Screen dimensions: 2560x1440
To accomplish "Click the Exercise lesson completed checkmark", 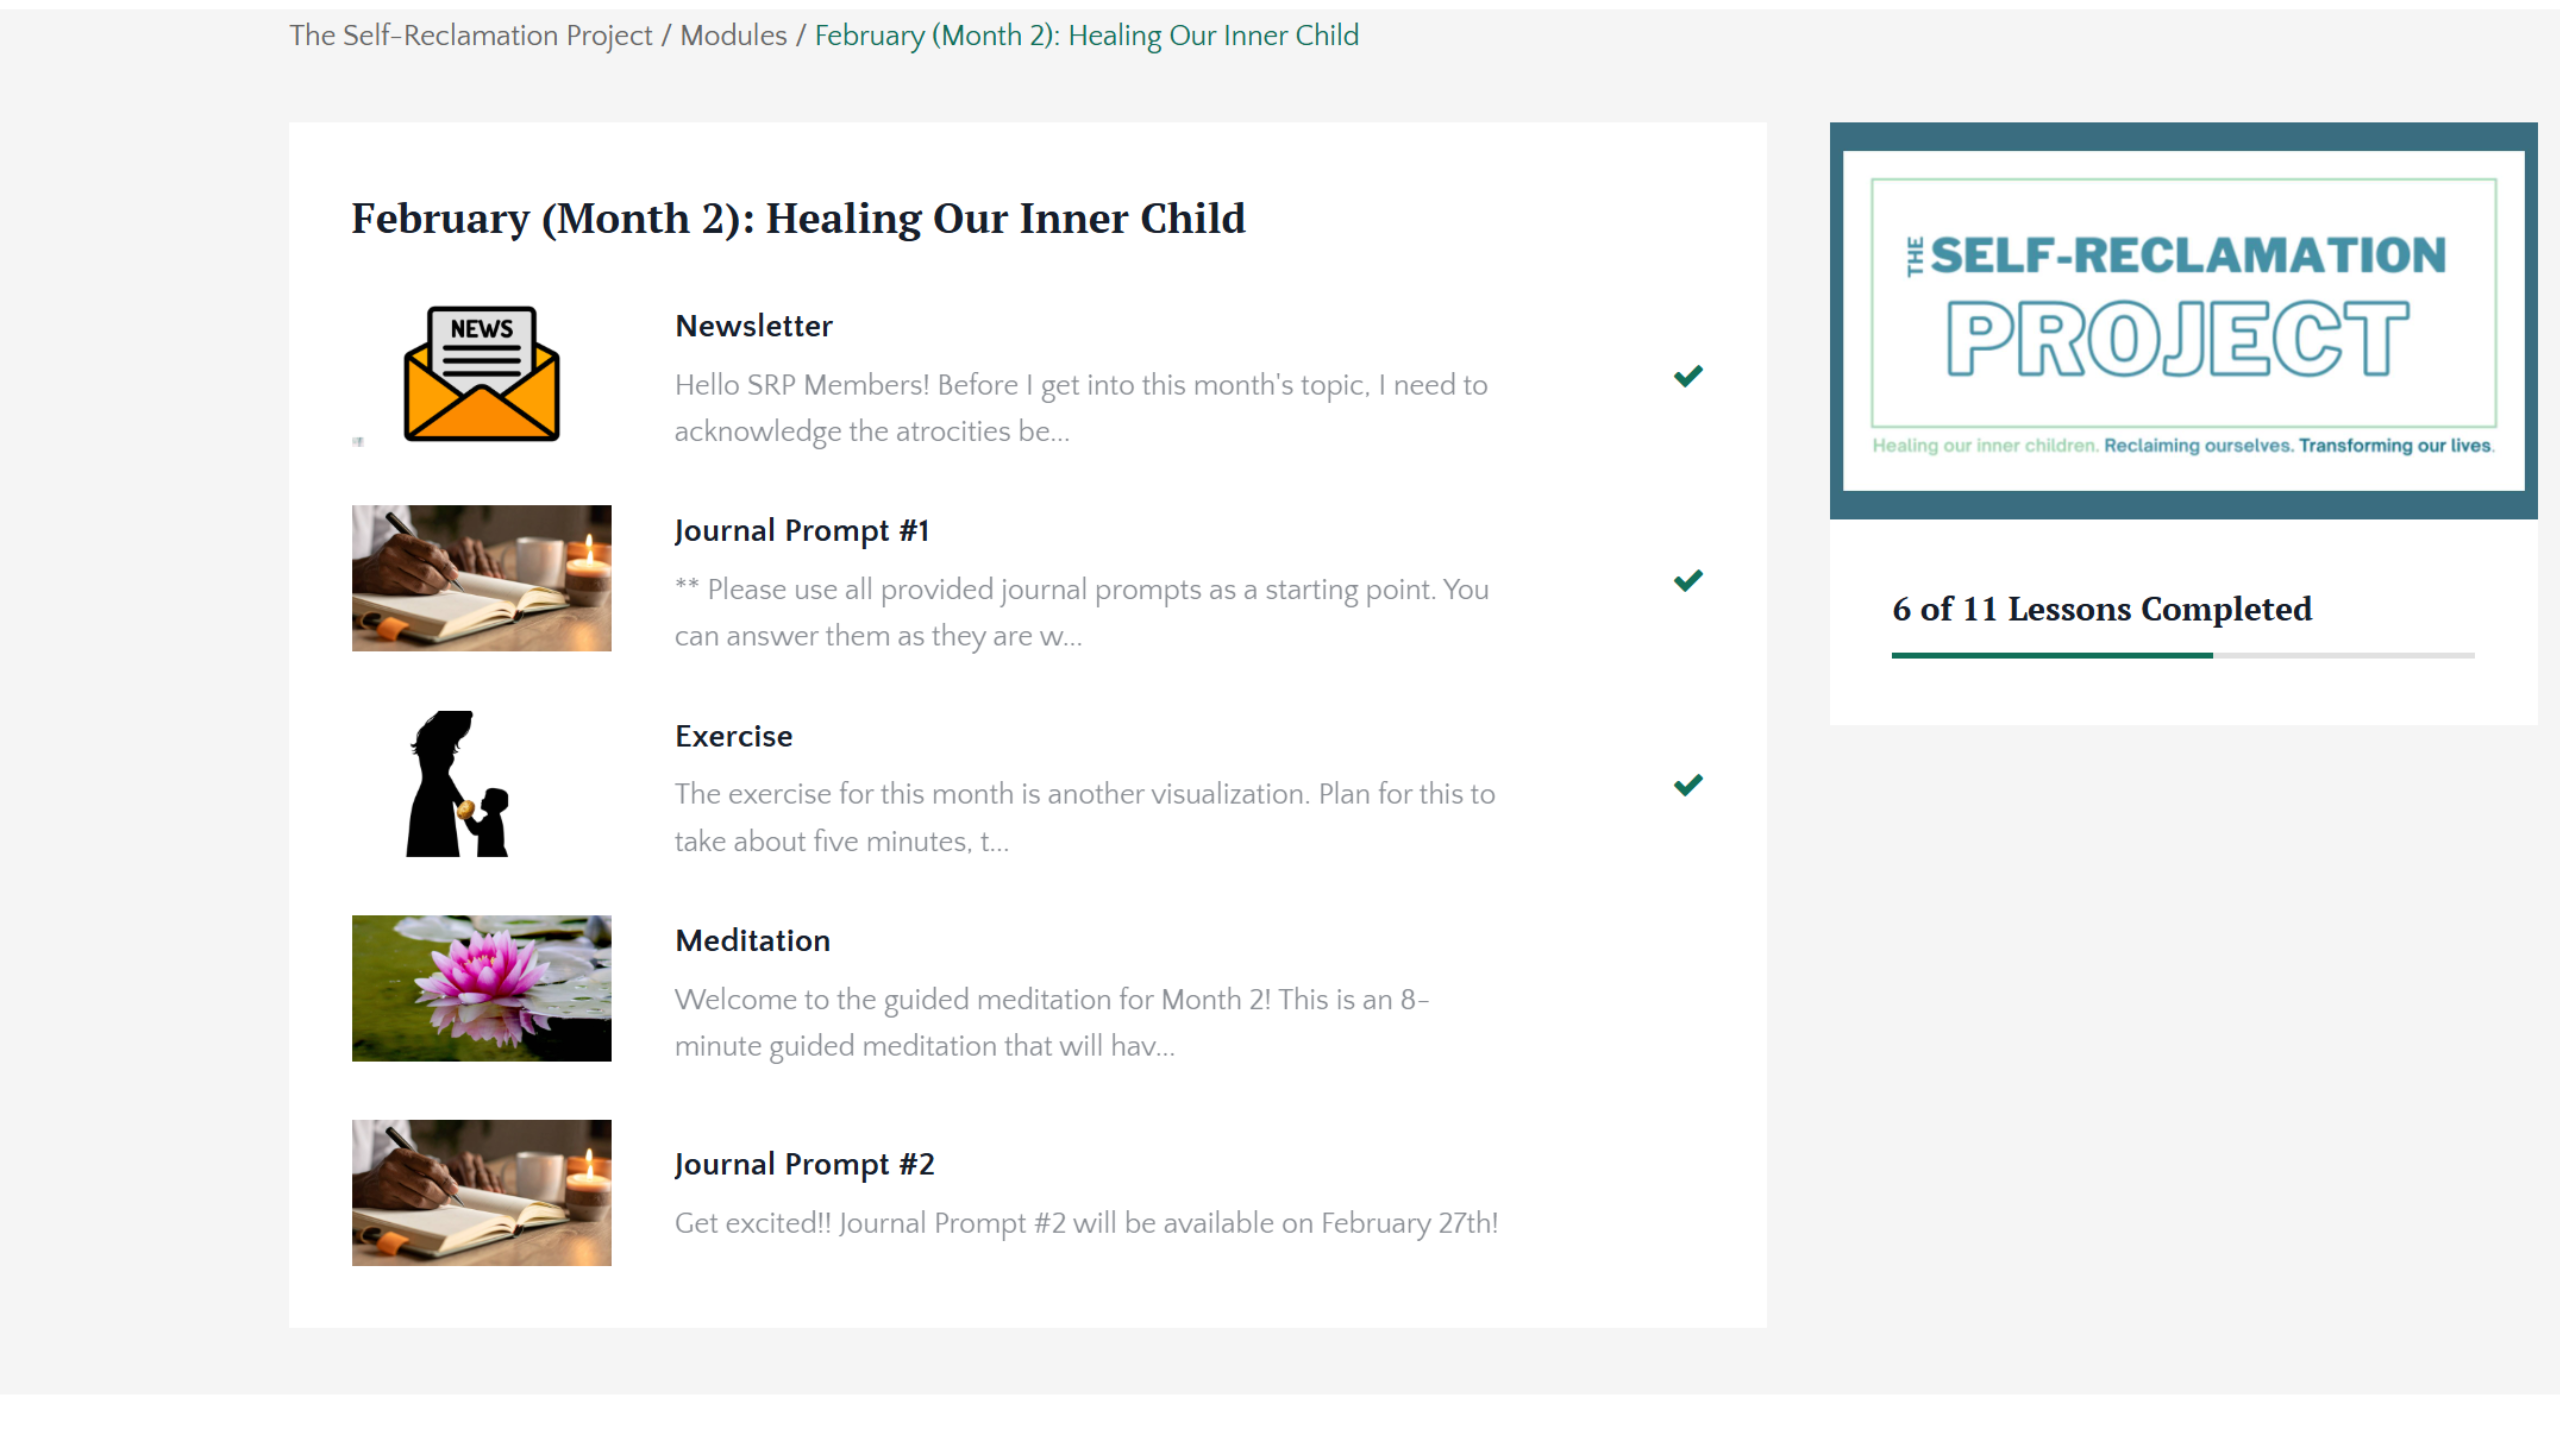I will coord(1687,785).
